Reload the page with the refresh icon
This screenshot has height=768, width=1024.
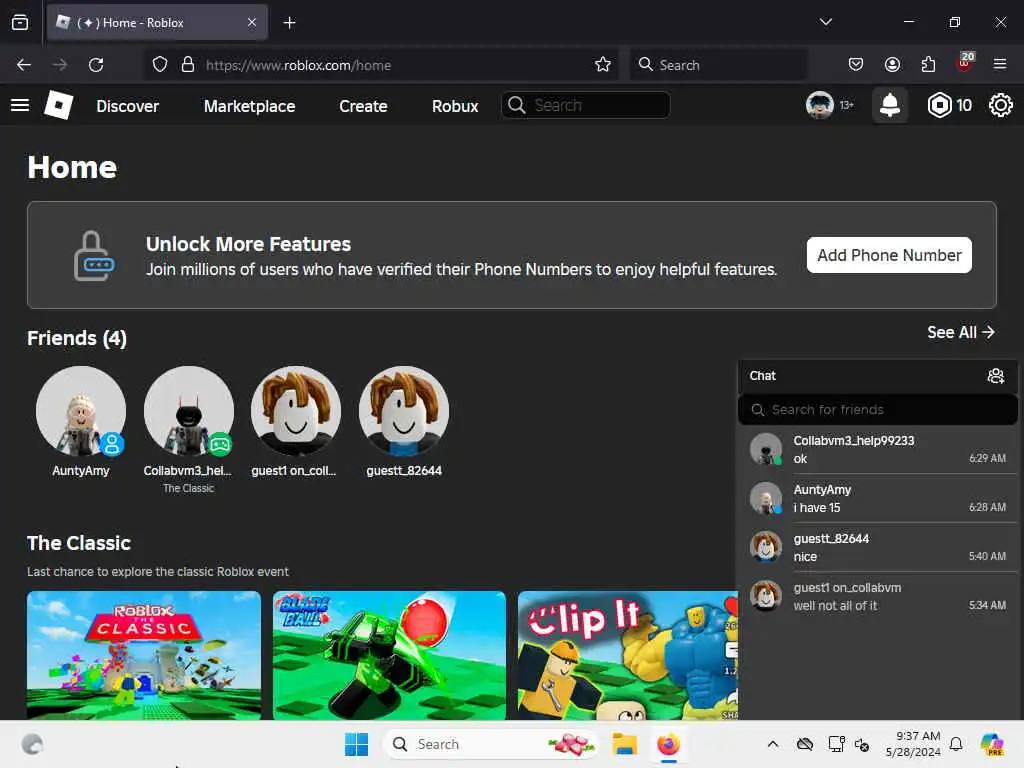click(x=96, y=65)
